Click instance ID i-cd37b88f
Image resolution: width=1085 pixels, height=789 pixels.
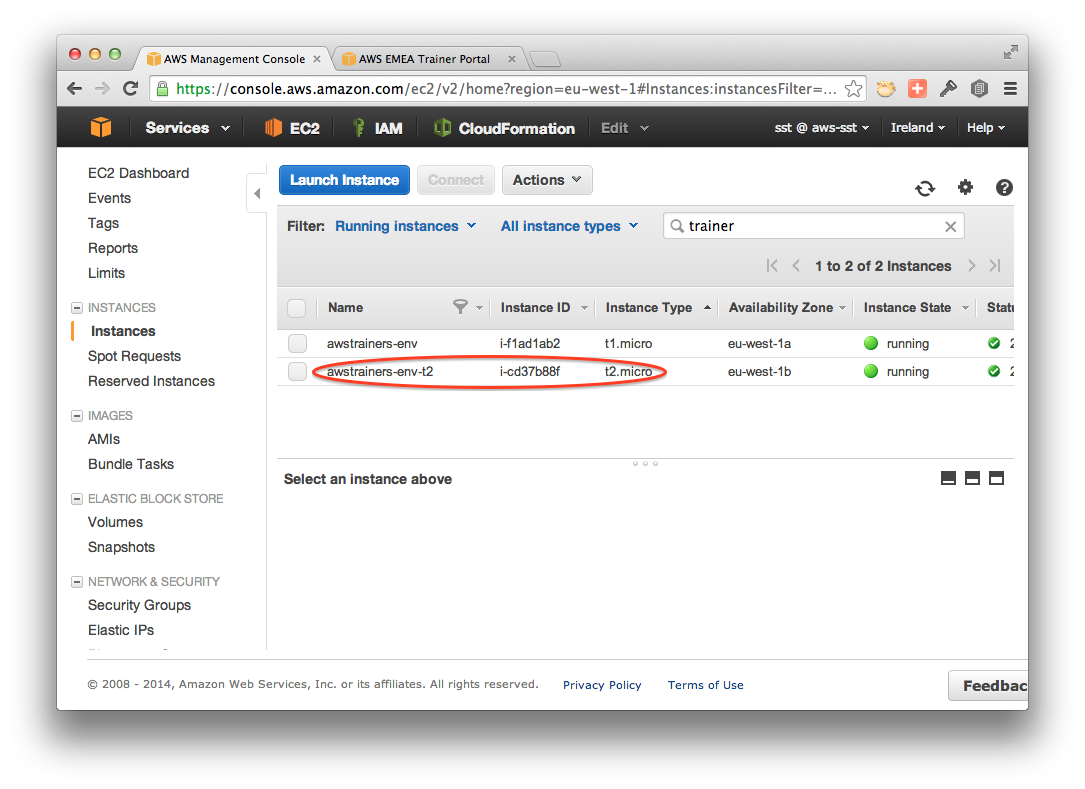tap(530, 372)
